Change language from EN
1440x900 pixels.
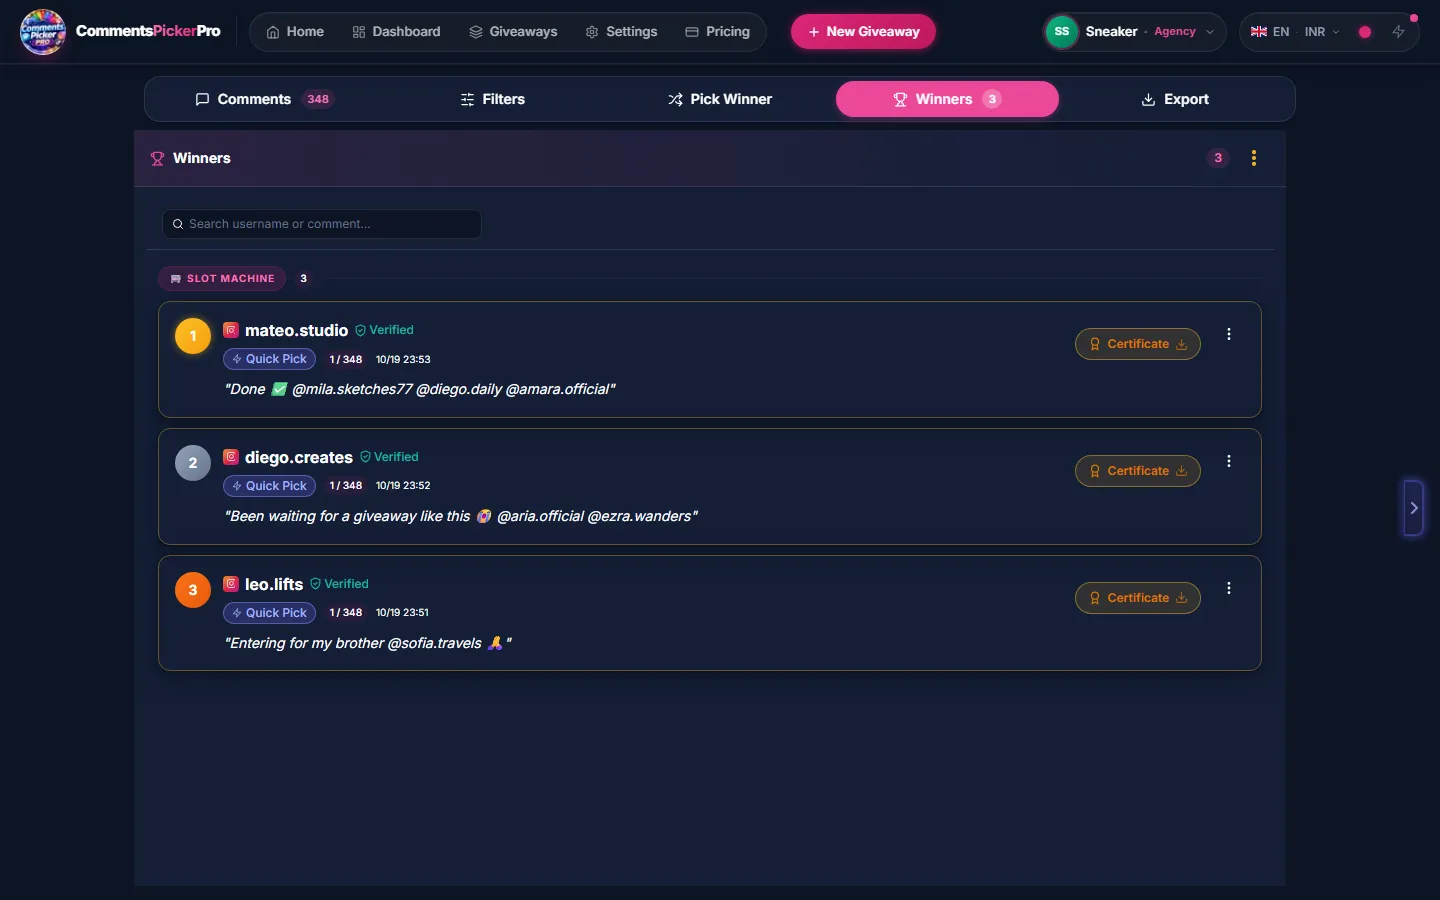(1270, 32)
